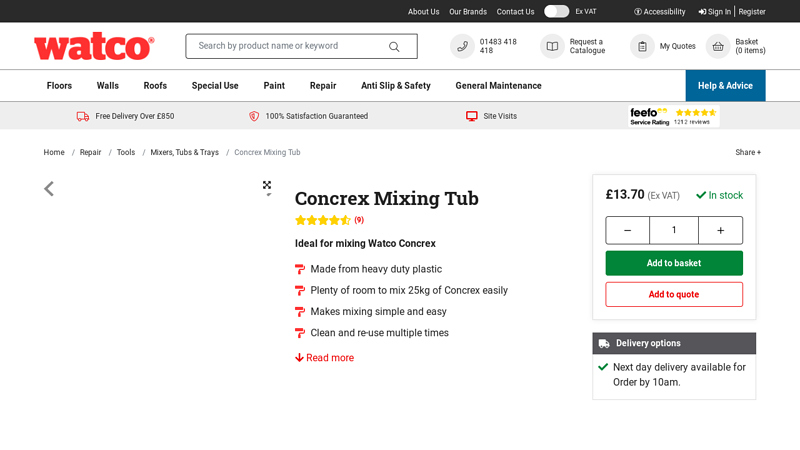Click the Watco logo

click(x=94, y=46)
